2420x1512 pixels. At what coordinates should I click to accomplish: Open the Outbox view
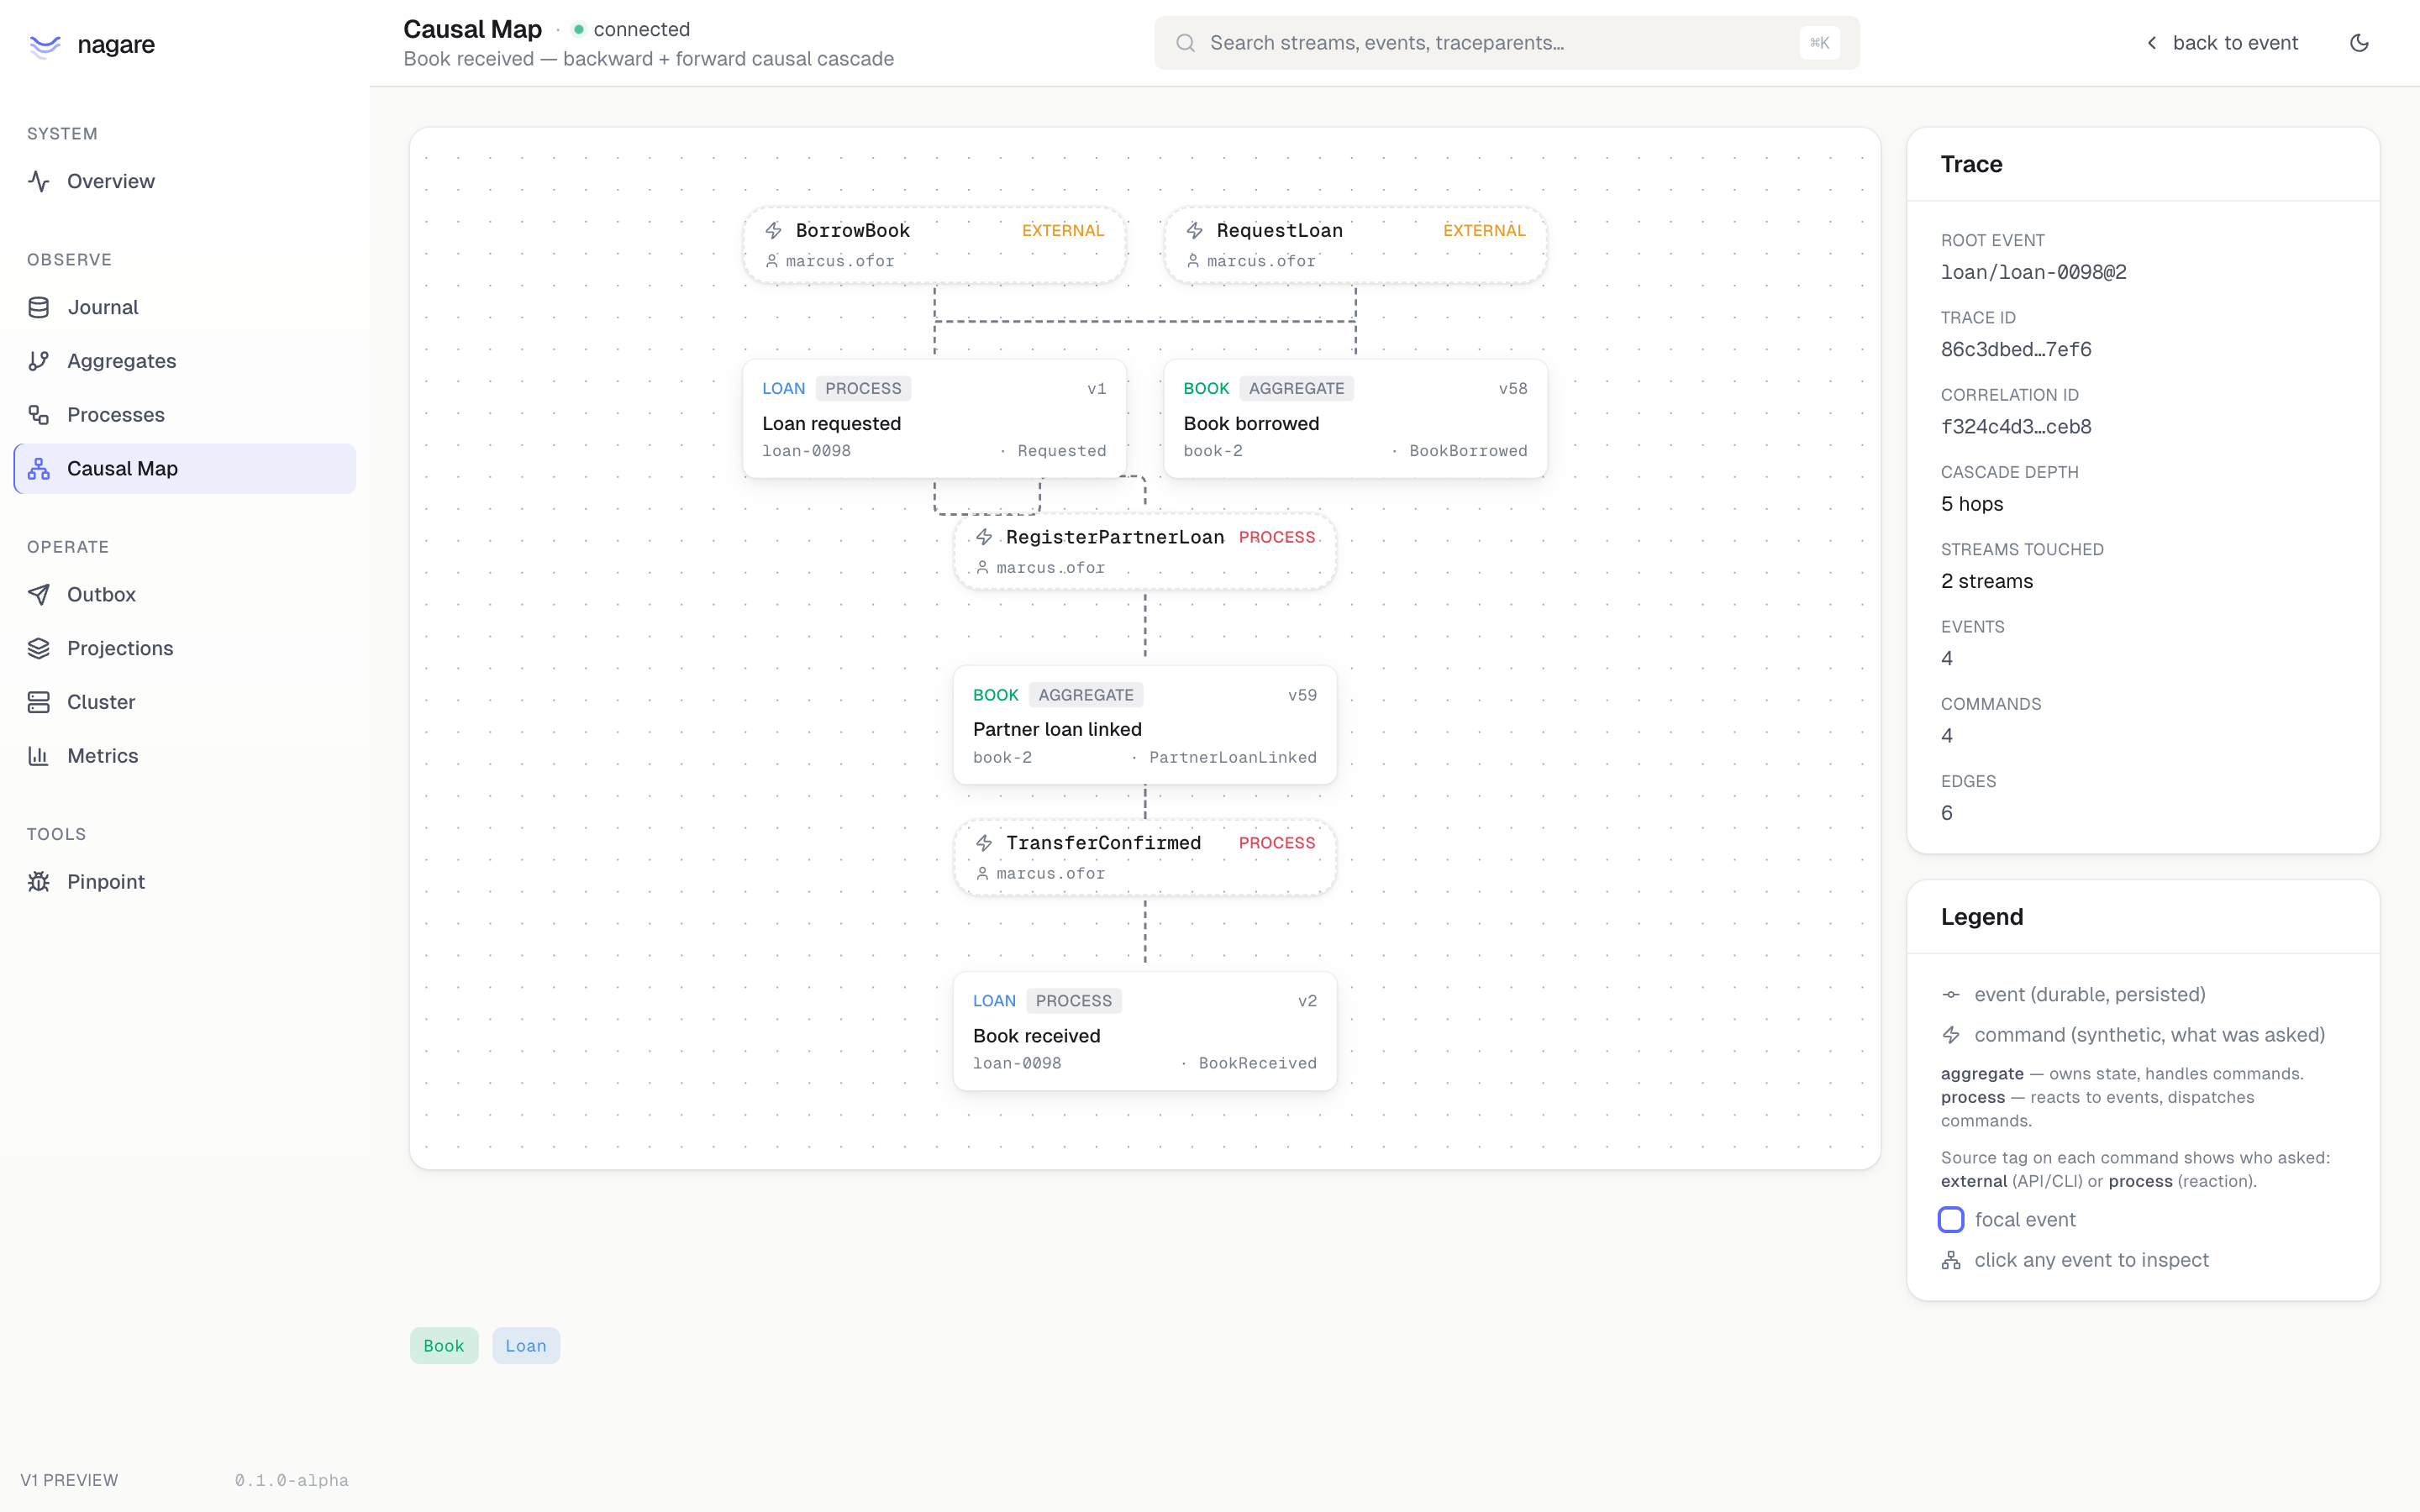pyautogui.click(x=185, y=595)
